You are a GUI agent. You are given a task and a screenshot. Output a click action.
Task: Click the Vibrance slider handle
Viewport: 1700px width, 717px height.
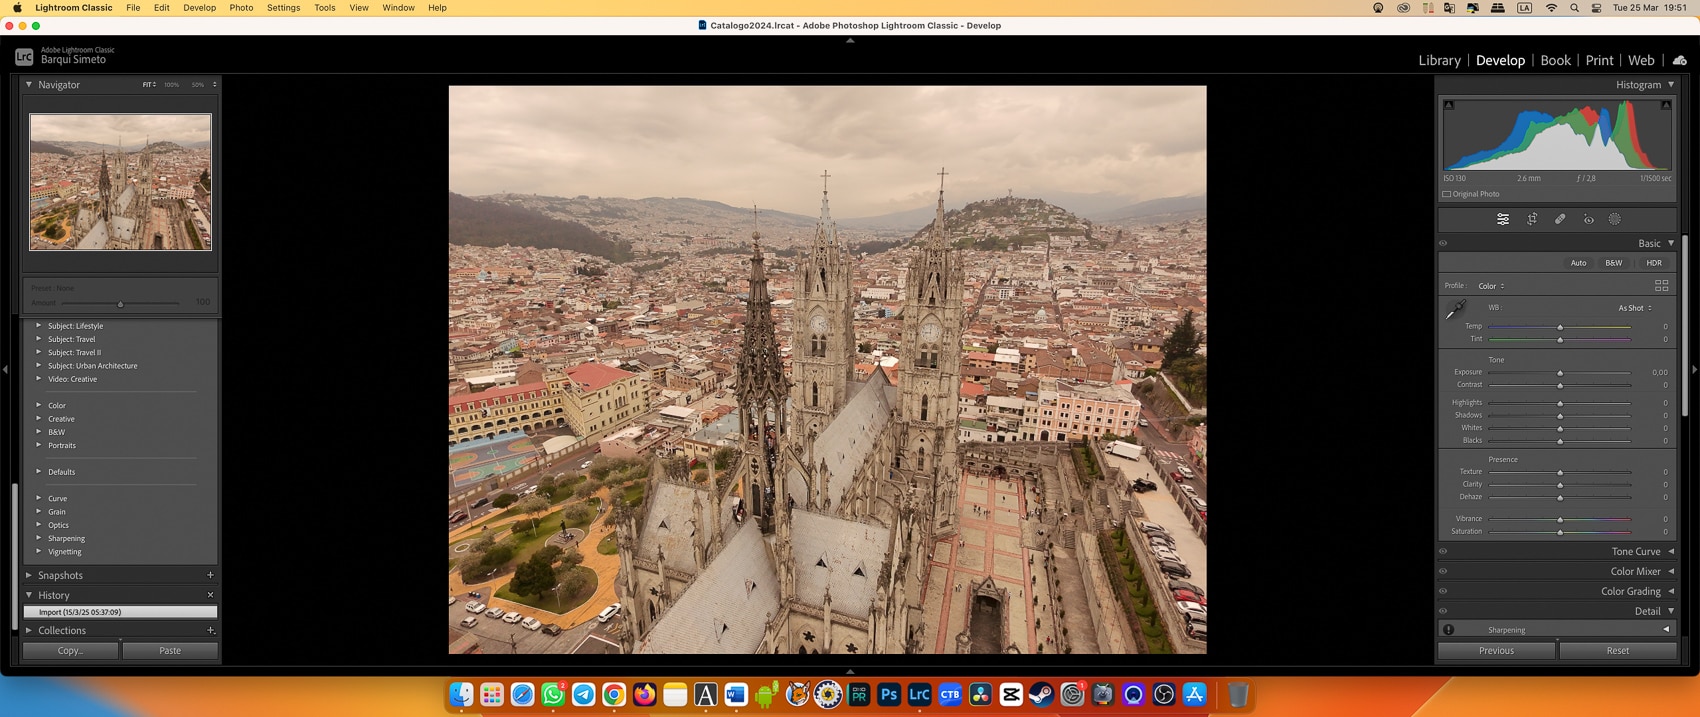(x=1560, y=520)
